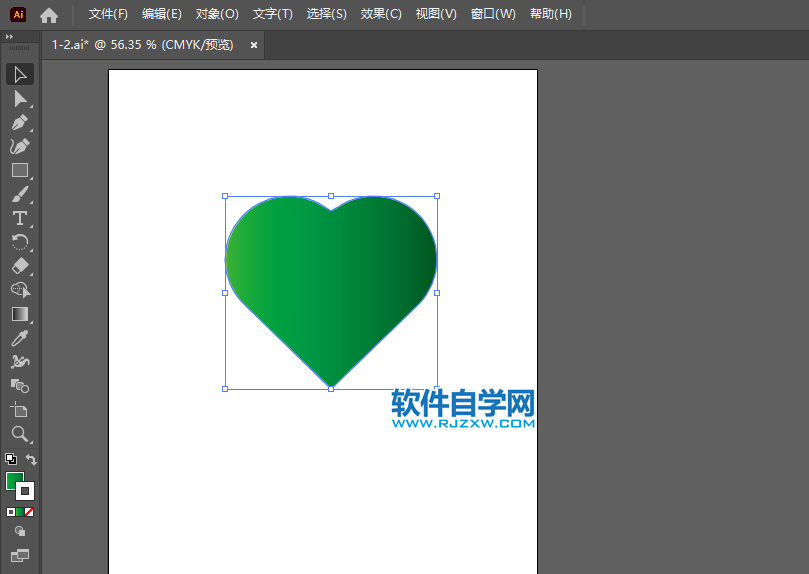Image resolution: width=809 pixels, height=574 pixels.
Task: Click the green gradient heart shape
Action: (331, 291)
